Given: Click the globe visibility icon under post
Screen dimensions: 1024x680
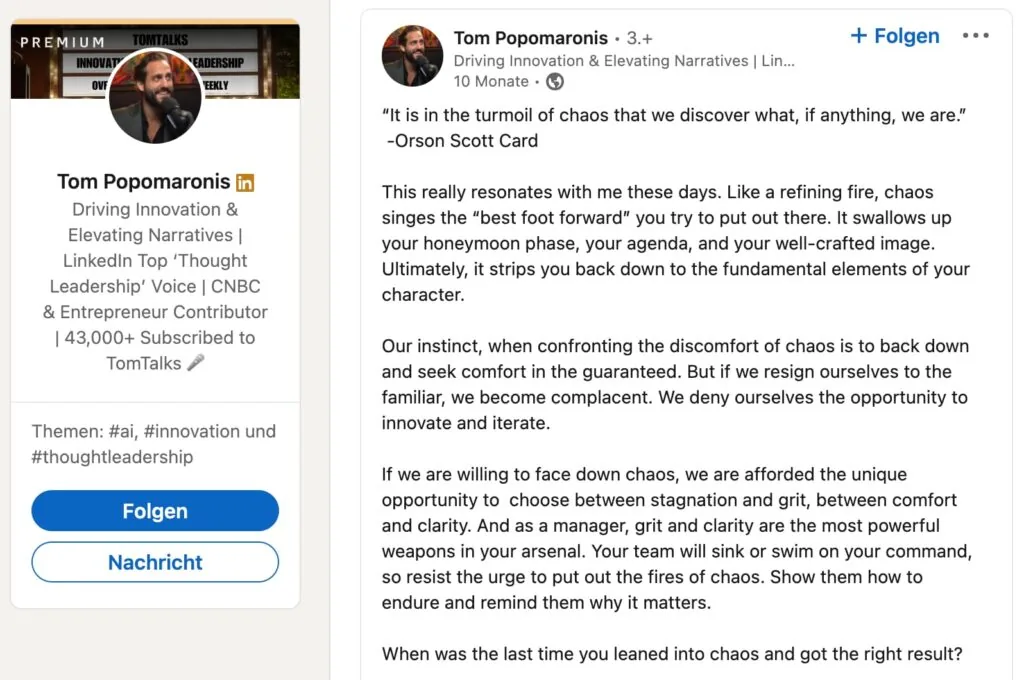Looking at the screenshot, I should point(555,82).
